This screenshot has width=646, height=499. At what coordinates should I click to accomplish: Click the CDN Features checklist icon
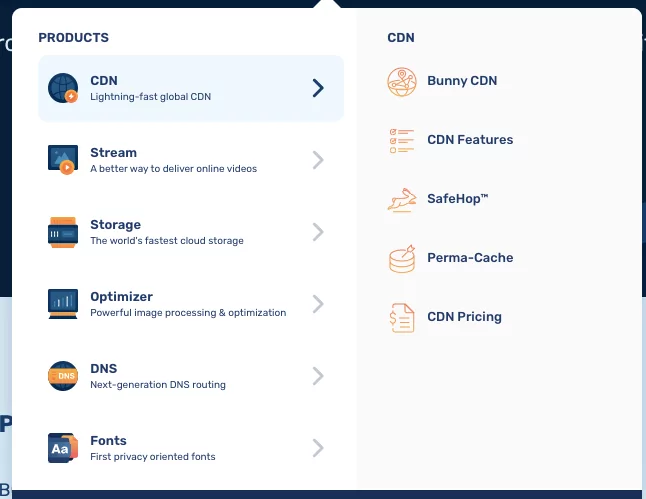point(402,141)
